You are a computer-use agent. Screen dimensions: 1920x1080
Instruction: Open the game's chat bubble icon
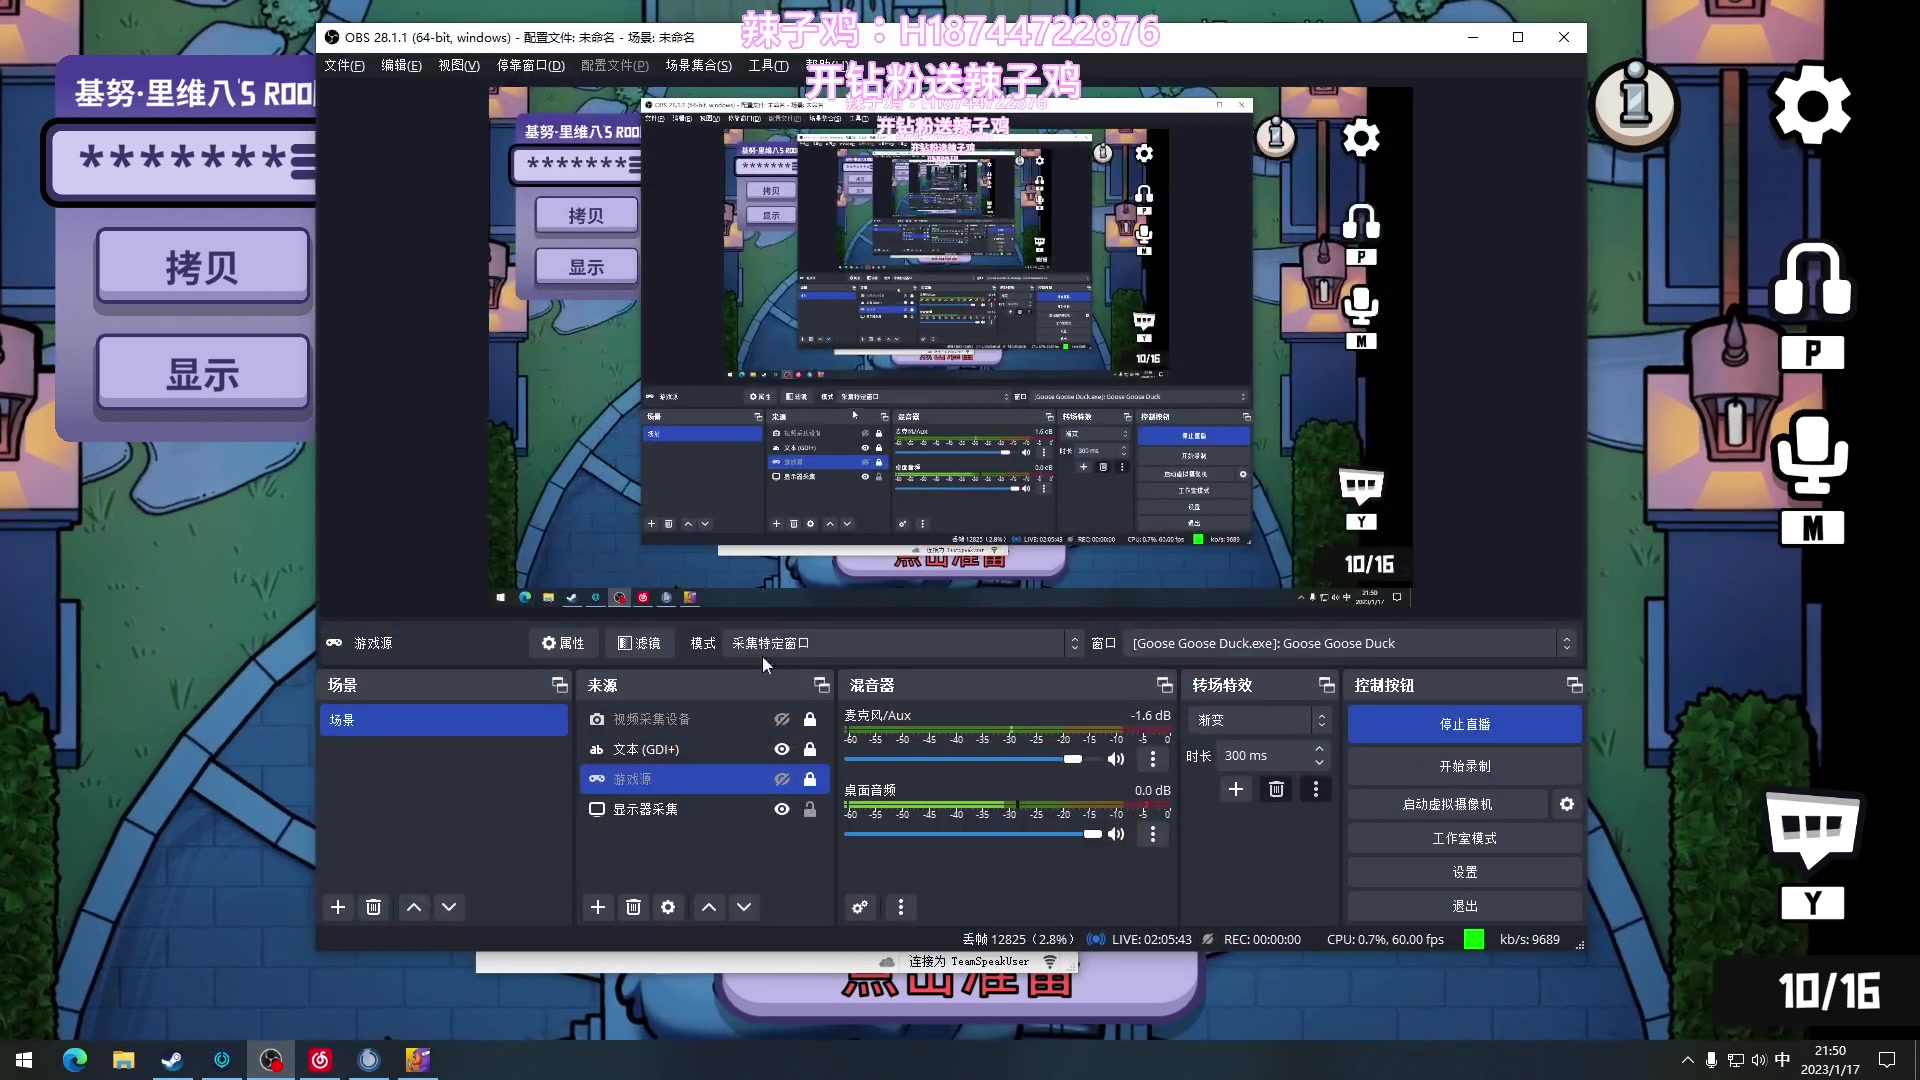tap(1812, 830)
